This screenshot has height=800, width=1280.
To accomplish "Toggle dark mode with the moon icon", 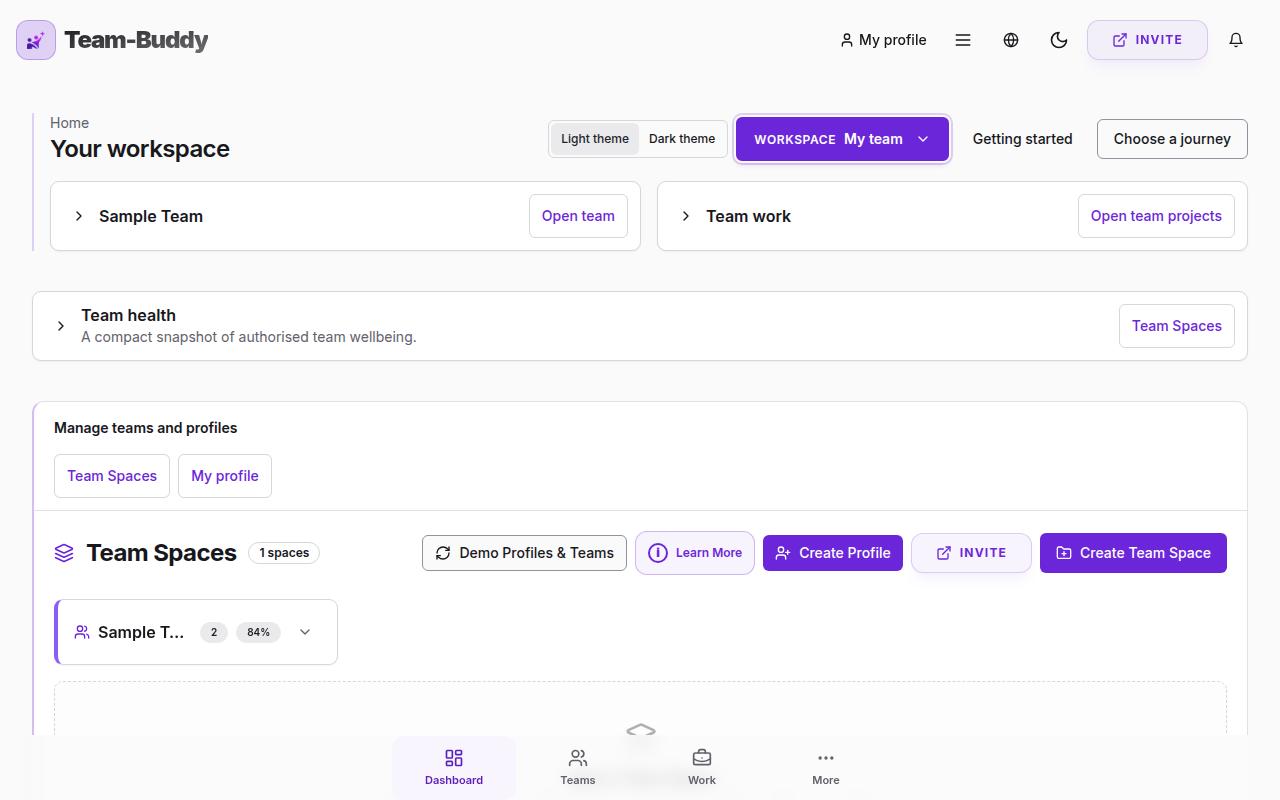I will point(1059,40).
